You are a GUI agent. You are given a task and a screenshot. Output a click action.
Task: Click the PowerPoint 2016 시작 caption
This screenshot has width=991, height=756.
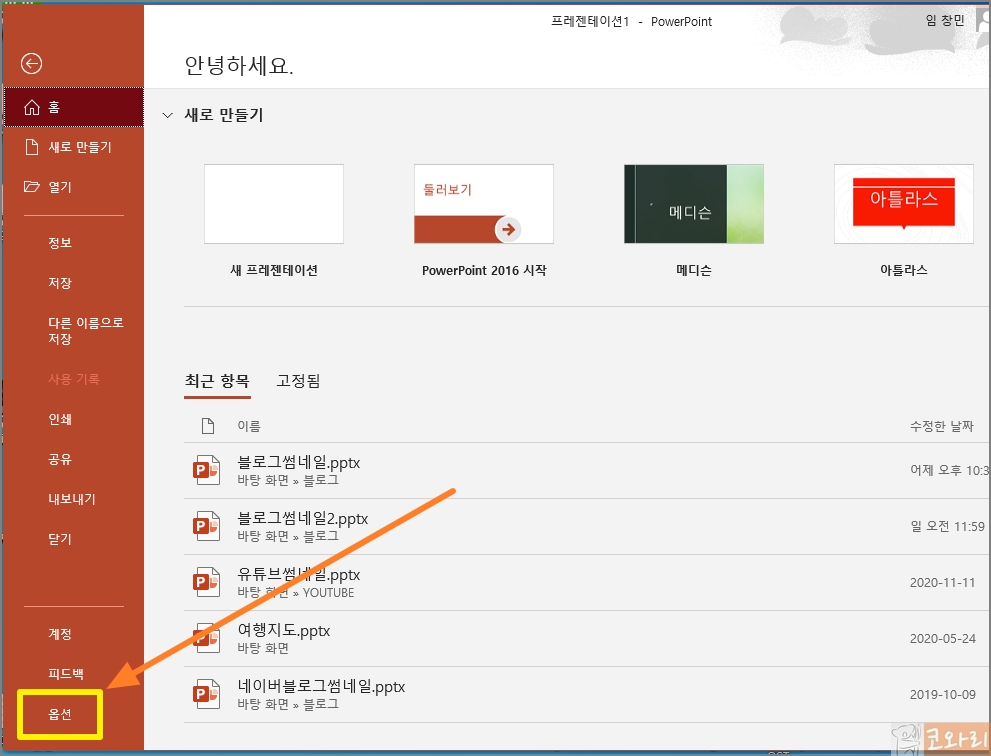pyautogui.click(x=484, y=271)
